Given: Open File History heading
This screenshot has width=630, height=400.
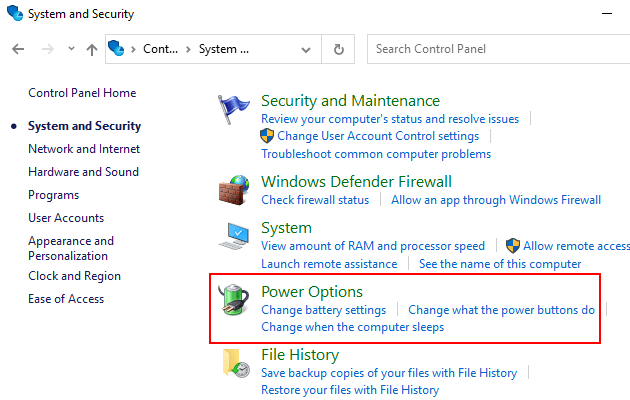Looking at the screenshot, I should point(300,355).
